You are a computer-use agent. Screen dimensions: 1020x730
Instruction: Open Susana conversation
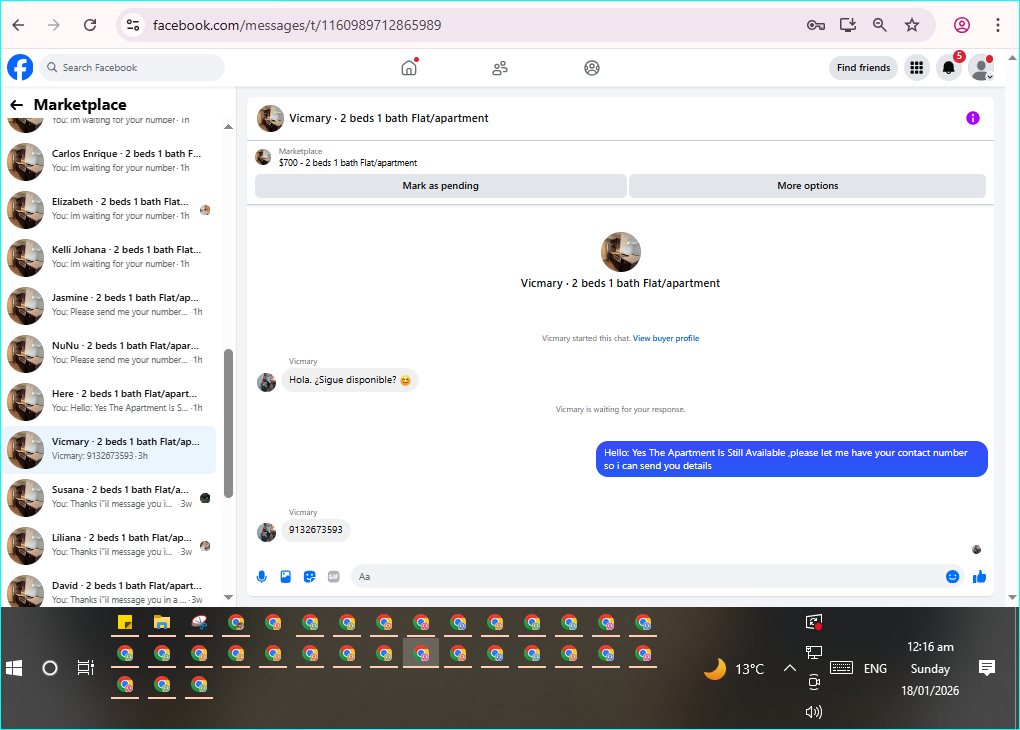(111, 496)
